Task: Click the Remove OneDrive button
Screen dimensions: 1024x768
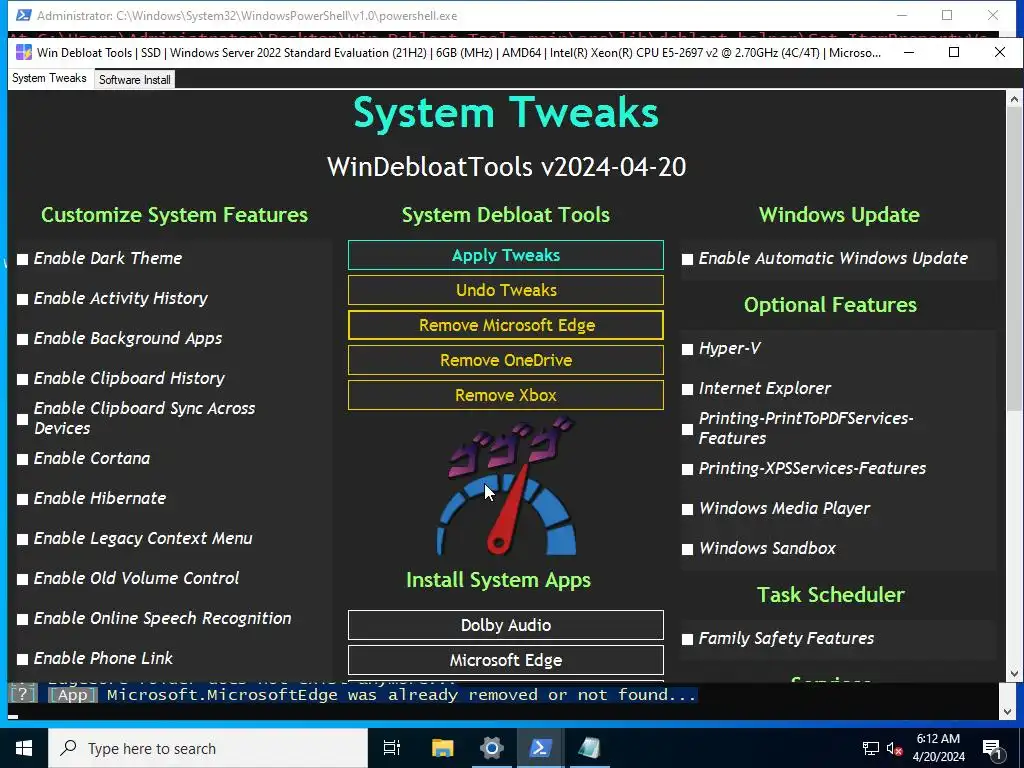Action: click(505, 360)
